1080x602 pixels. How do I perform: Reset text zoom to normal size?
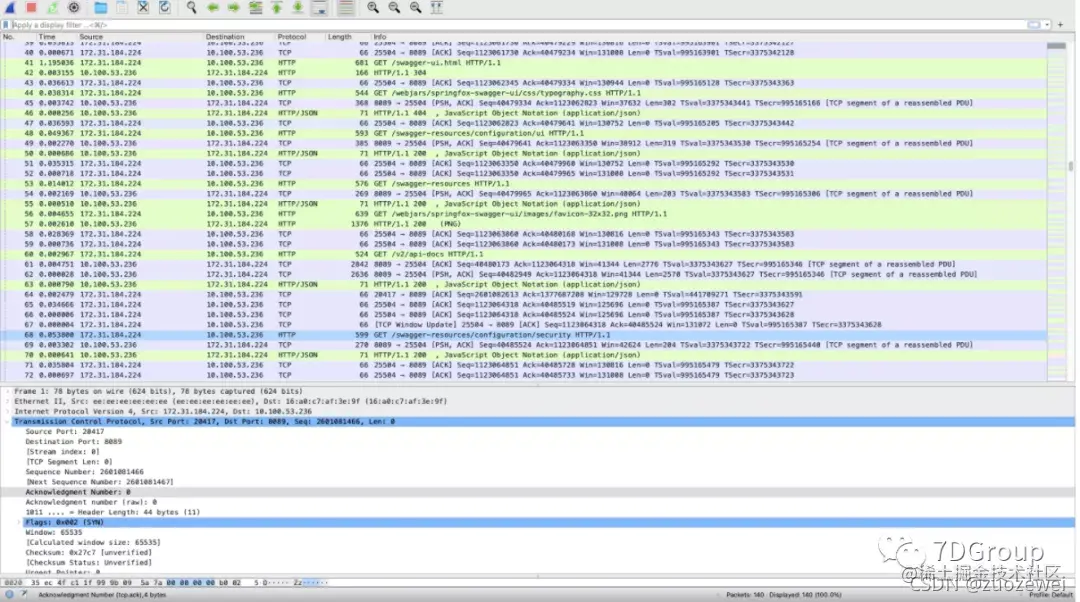click(x=415, y=8)
